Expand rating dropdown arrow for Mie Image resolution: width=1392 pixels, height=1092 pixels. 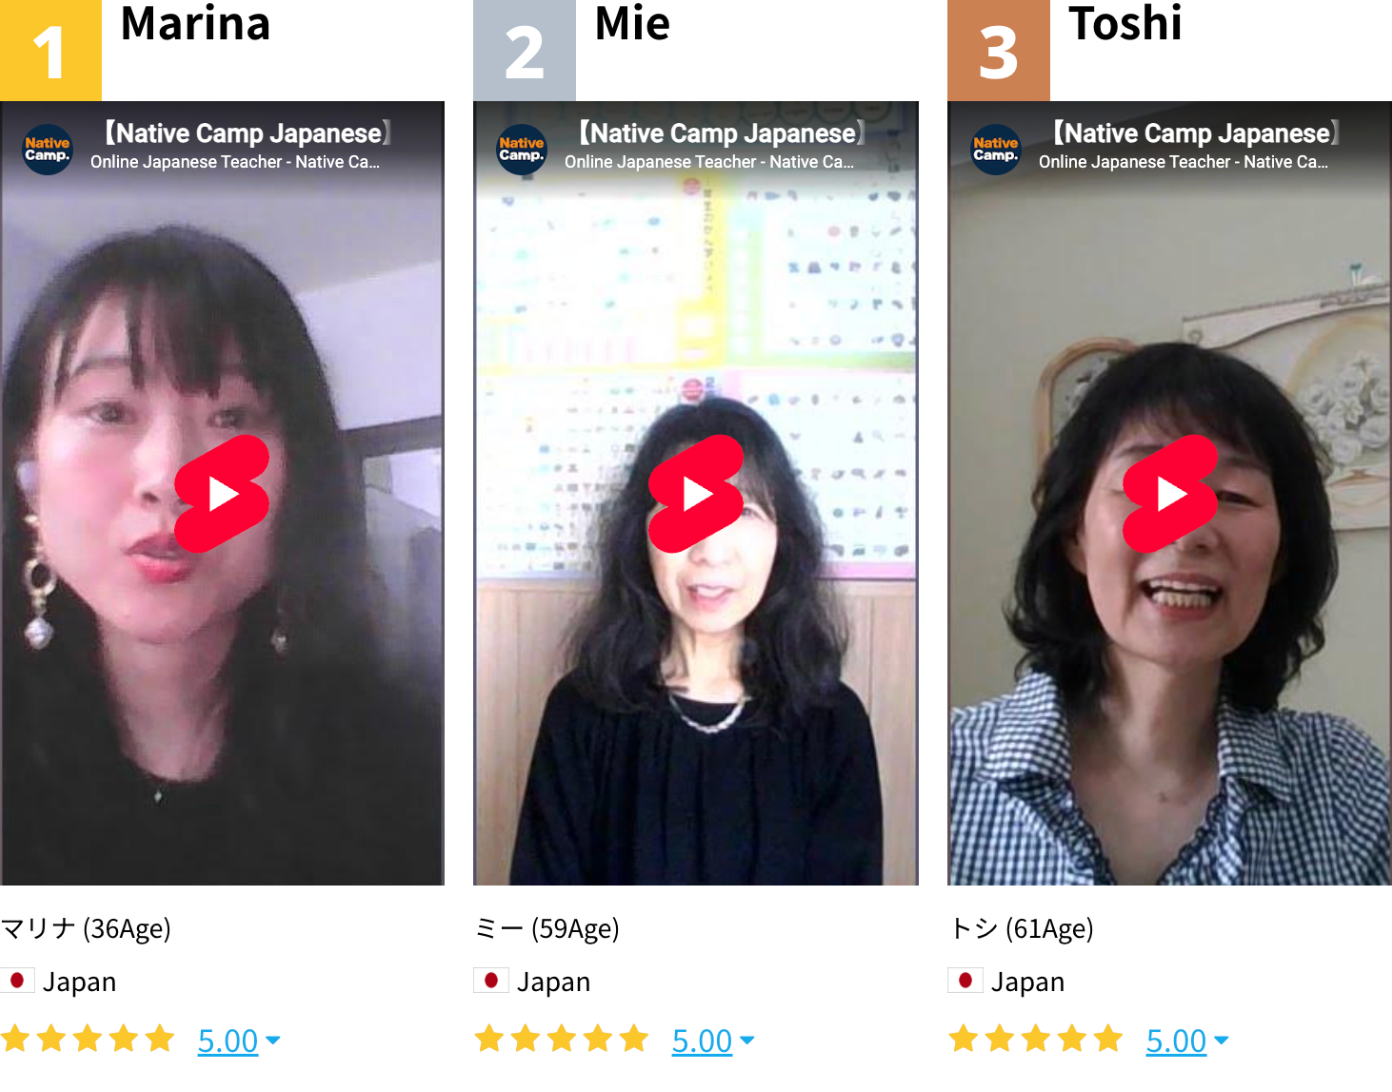point(747,1041)
